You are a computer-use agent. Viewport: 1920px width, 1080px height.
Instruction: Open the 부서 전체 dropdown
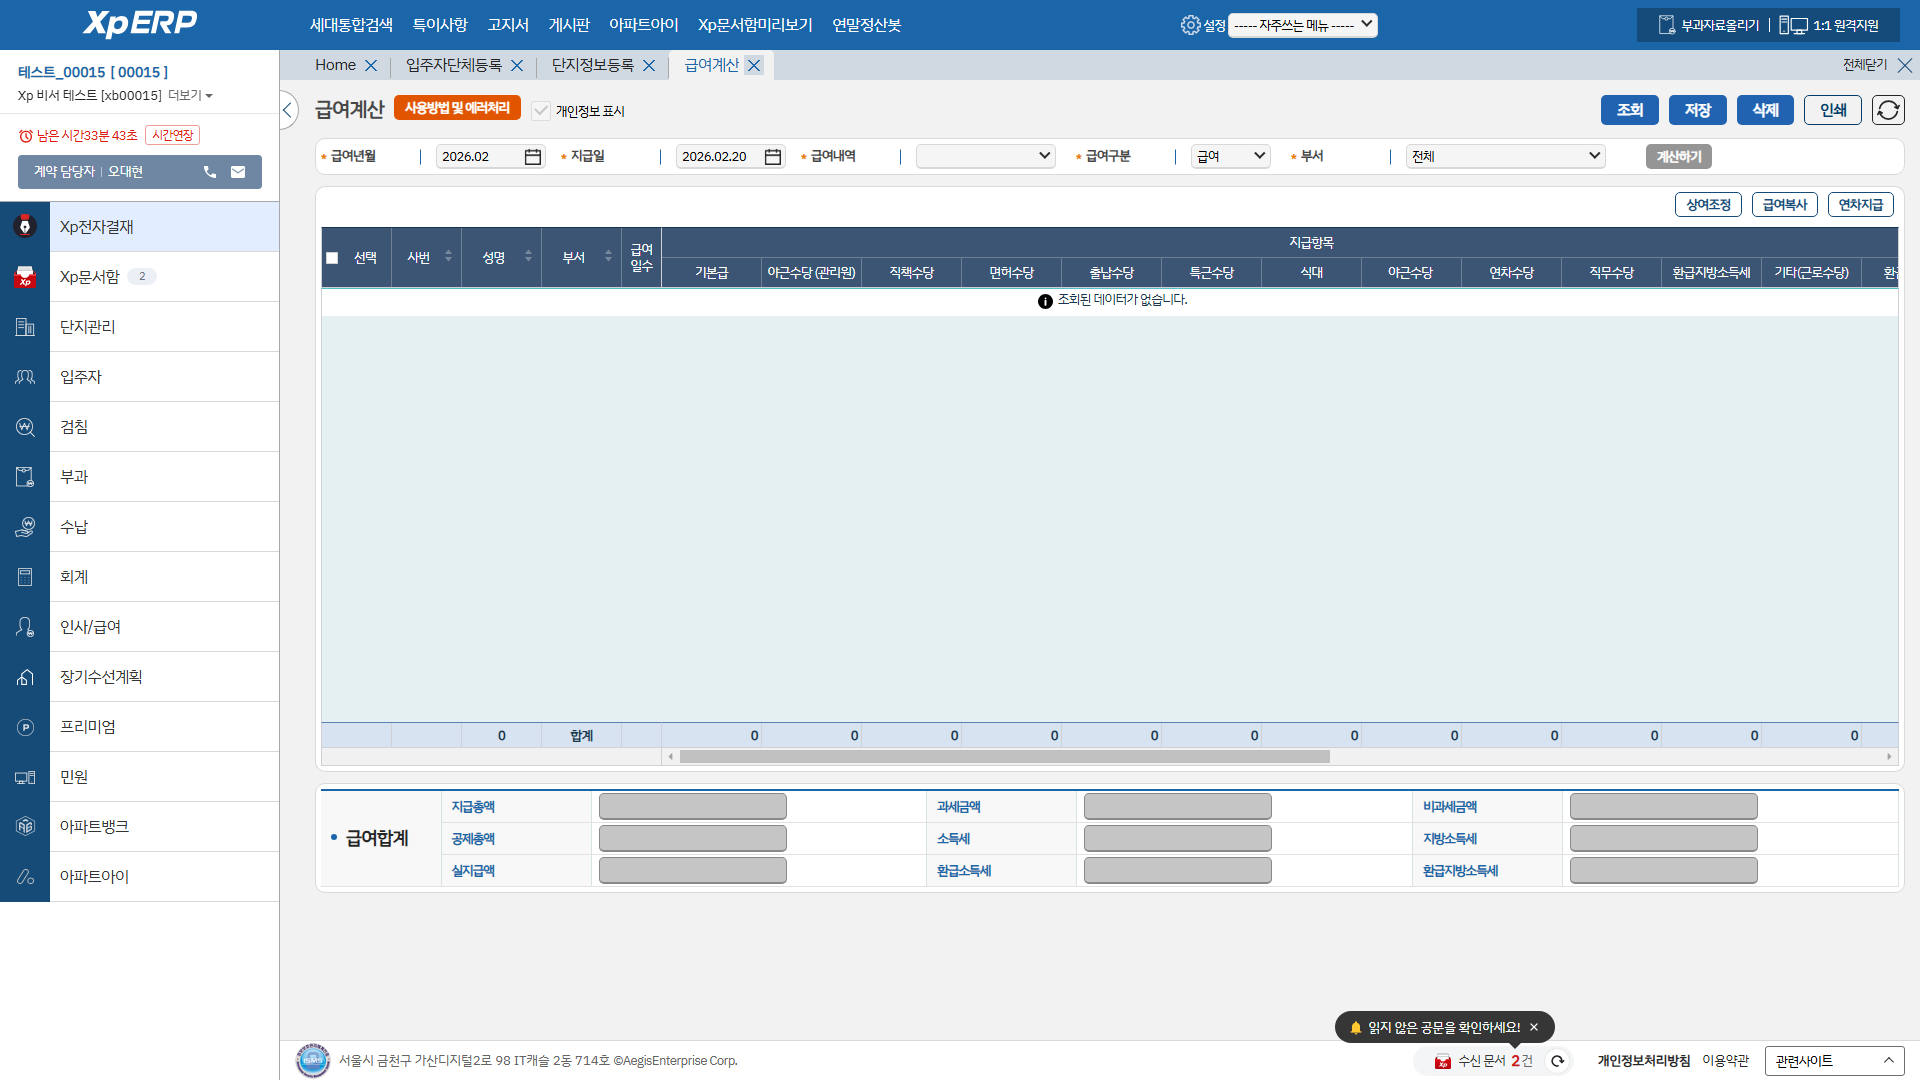click(x=1505, y=156)
